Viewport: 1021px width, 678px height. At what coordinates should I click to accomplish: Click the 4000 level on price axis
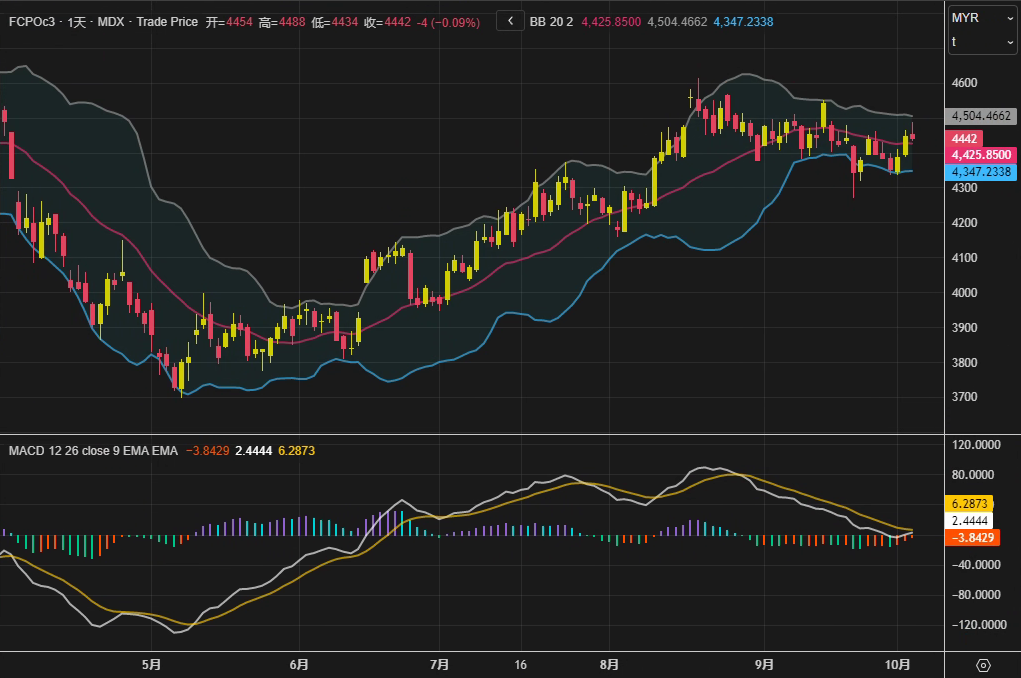pyautogui.click(x=965, y=293)
